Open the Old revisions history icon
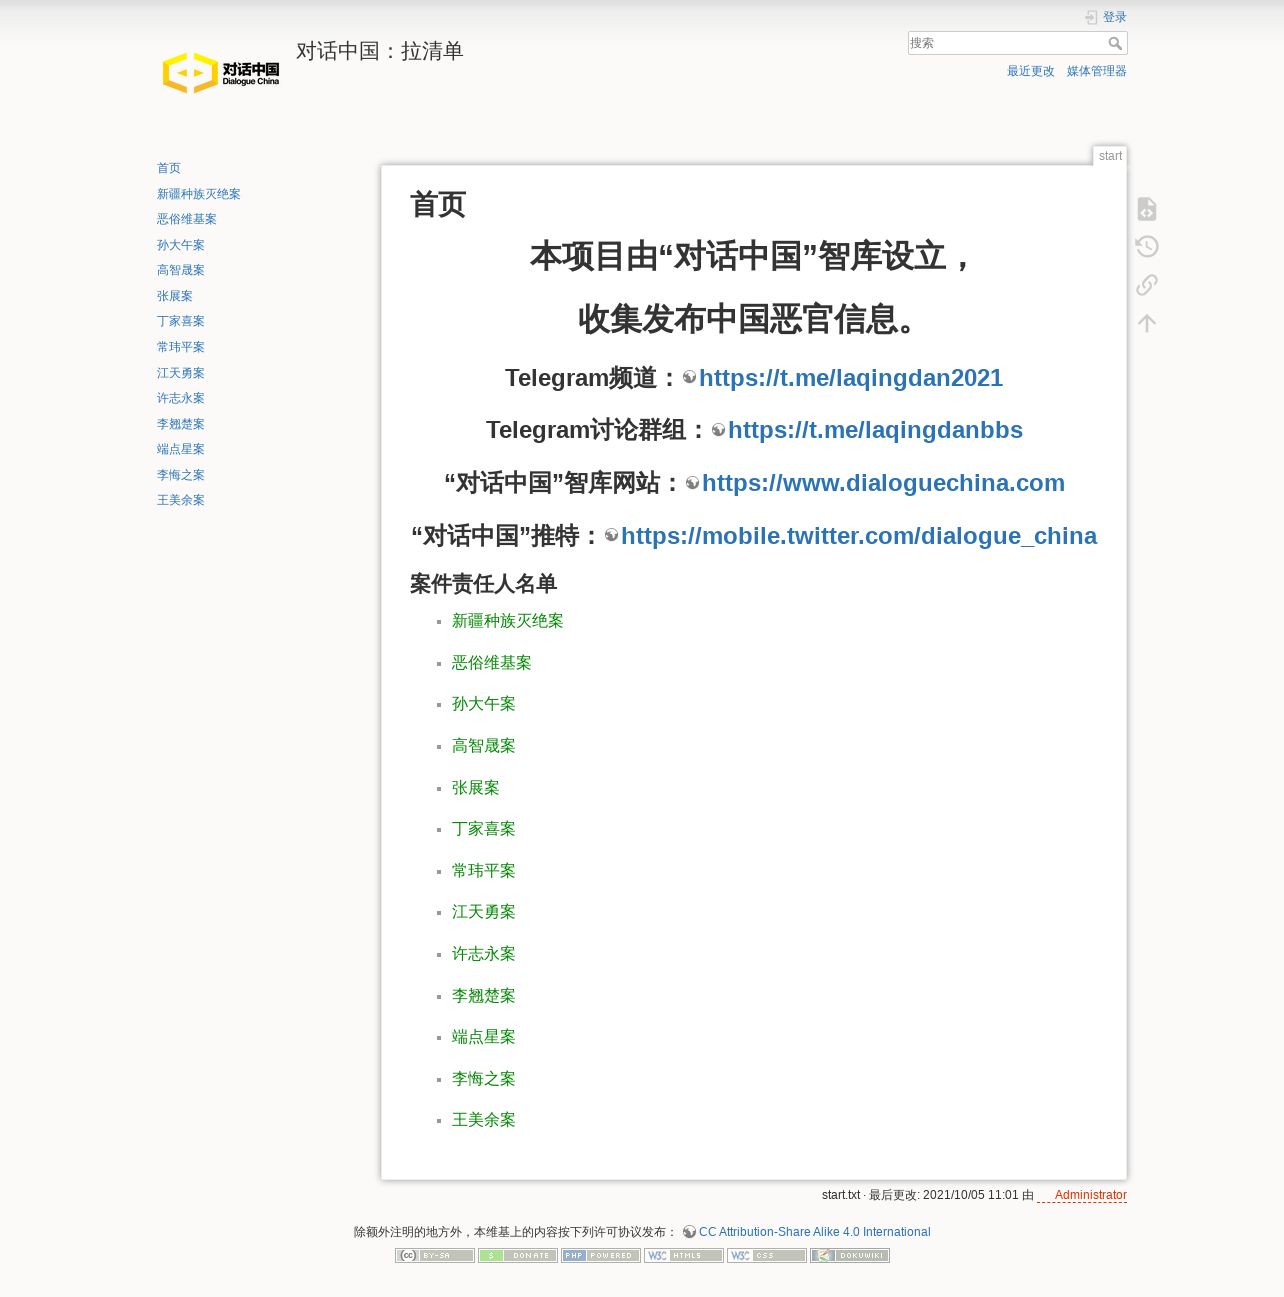Viewport: 1284px width, 1297px height. coord(1147,247)
